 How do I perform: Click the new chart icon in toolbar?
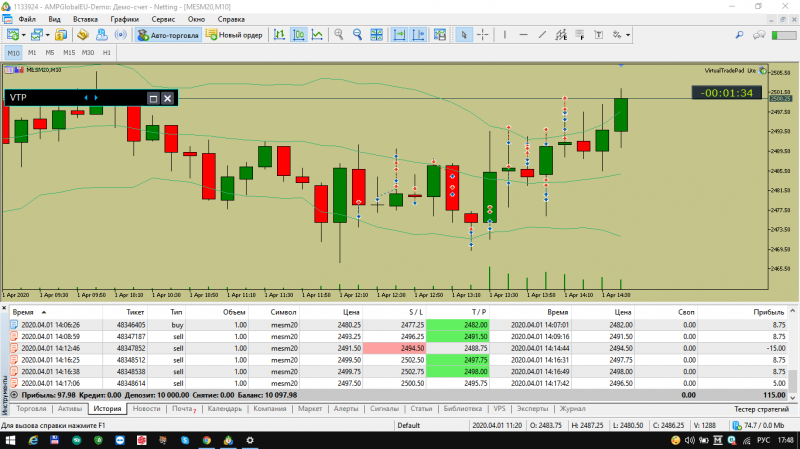(x=13, y=35)
